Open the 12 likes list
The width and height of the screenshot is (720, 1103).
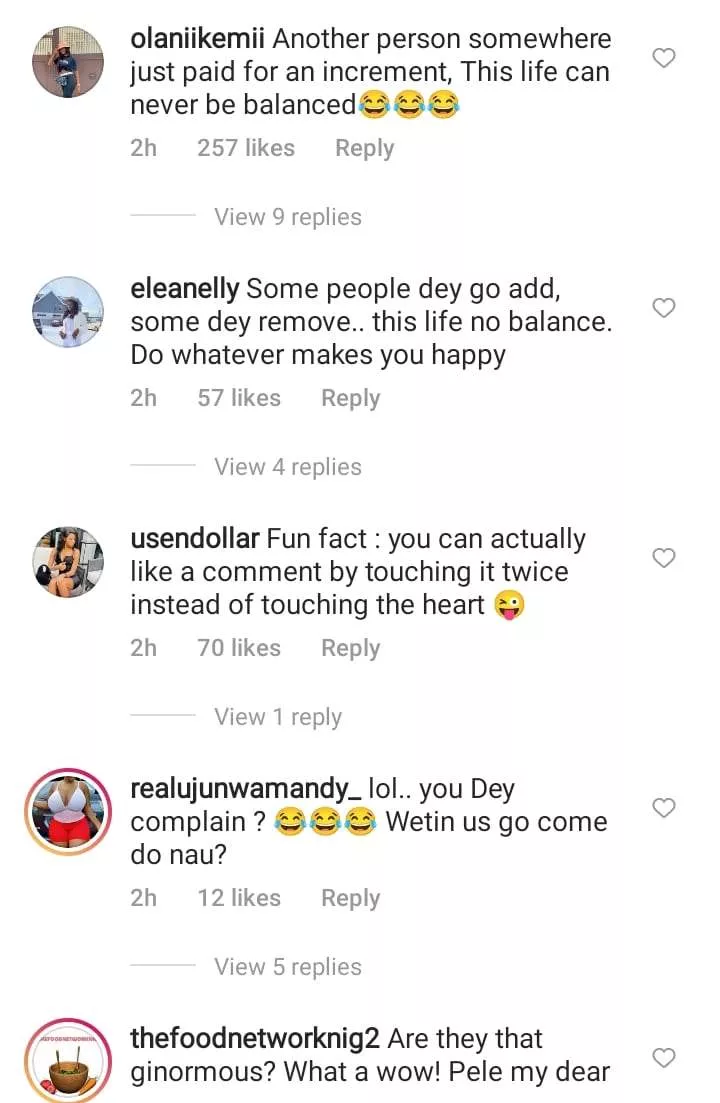[x=239, y=898]
